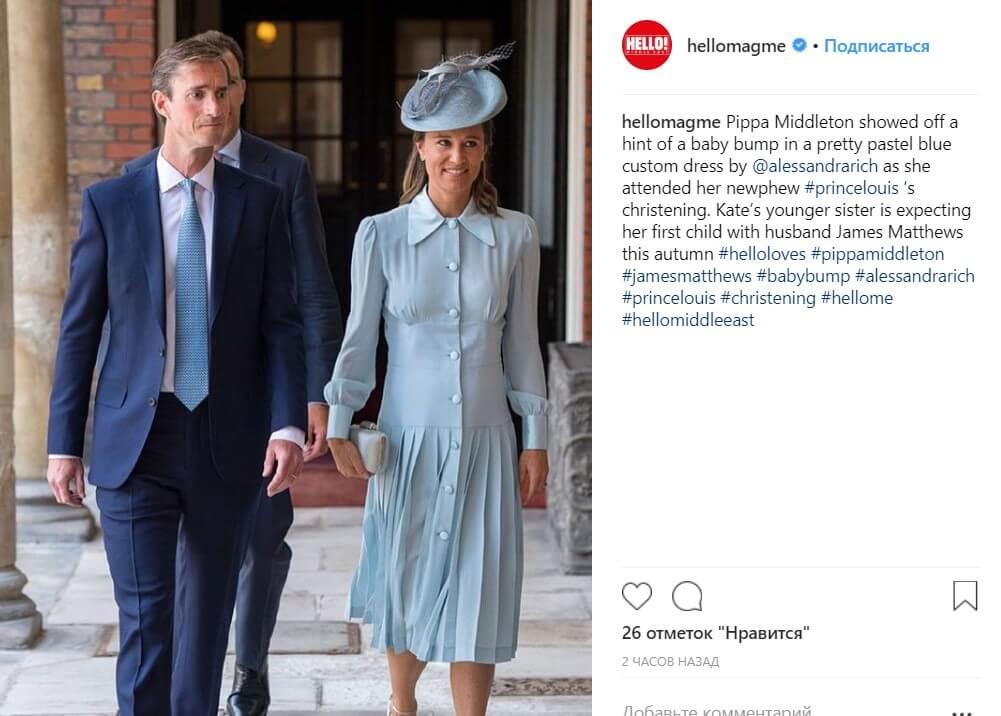Click the add comment input field
Screen dimensions: 1001x716
(782, 710)
